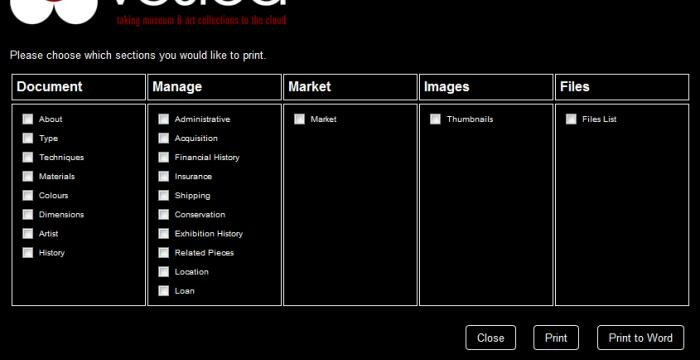700x360 pixels.
Task: Click the Files column header
Action: [x=622, y=87]
